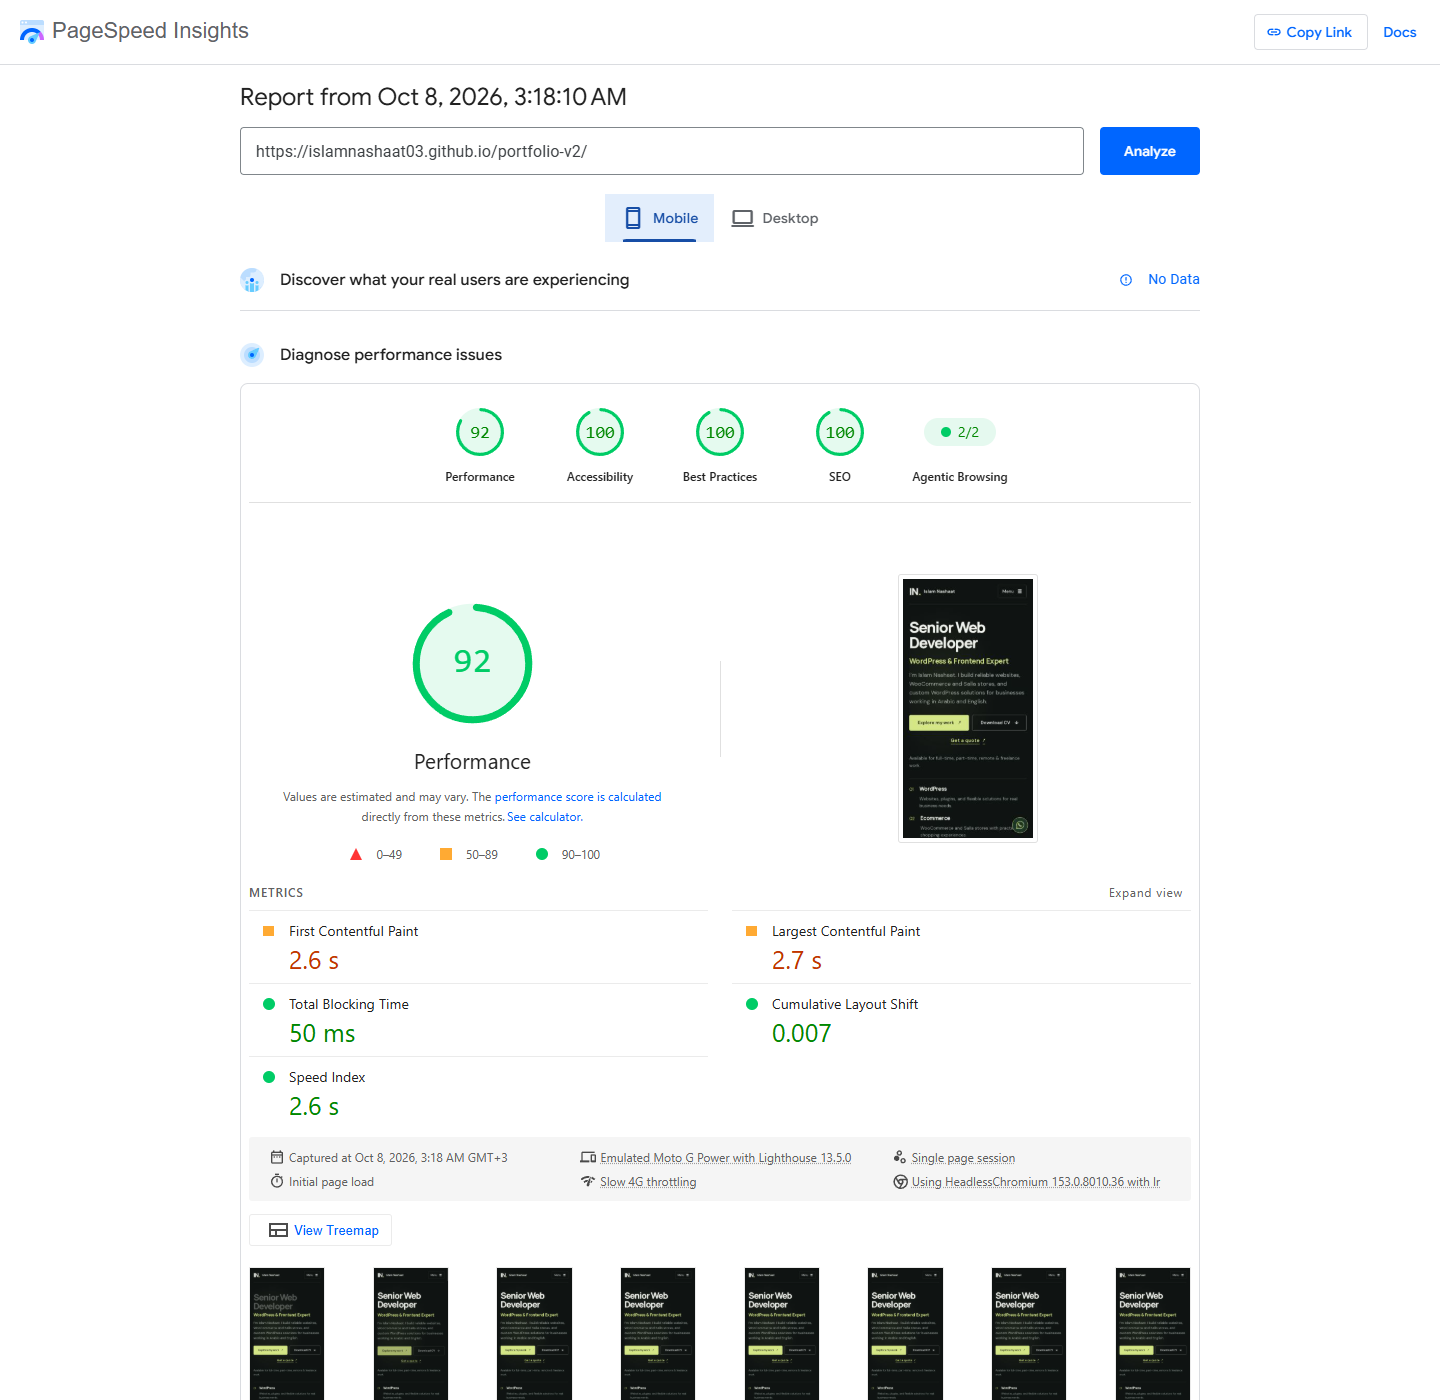Open the See calculator link

tap(544, 817)
